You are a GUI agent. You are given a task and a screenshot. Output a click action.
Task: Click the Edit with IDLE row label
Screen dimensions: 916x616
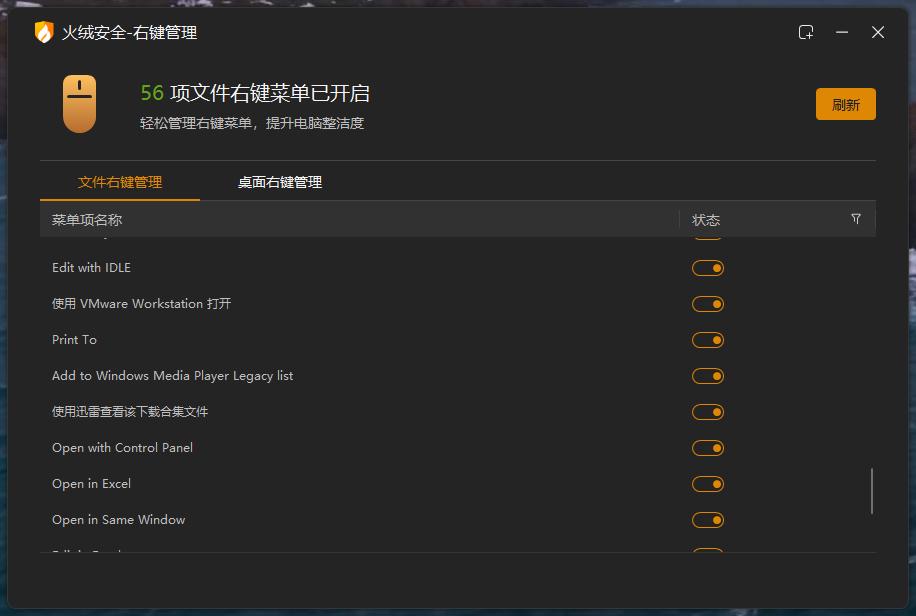pyautogui.click(x=91, y=268)
